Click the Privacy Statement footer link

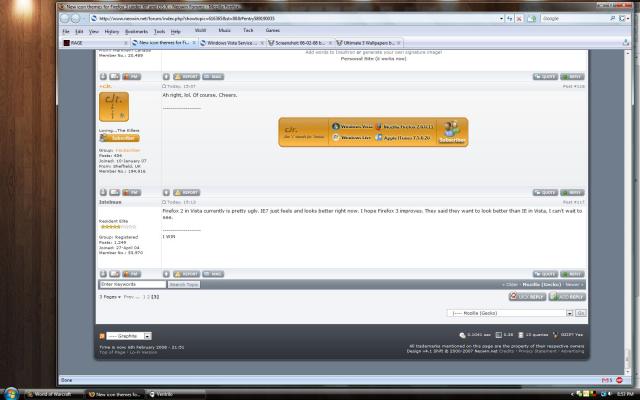[x=538, y=351]
